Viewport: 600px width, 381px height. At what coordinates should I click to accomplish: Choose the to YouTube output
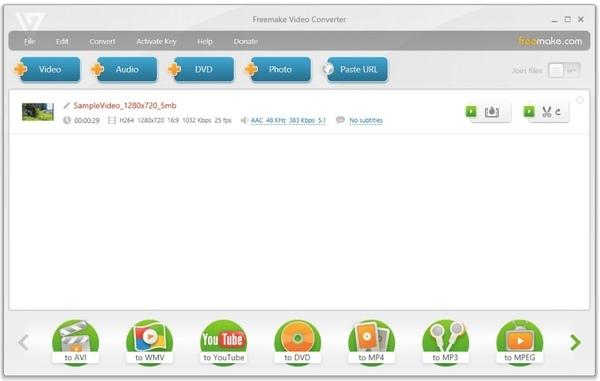click(x=223, y=342)
